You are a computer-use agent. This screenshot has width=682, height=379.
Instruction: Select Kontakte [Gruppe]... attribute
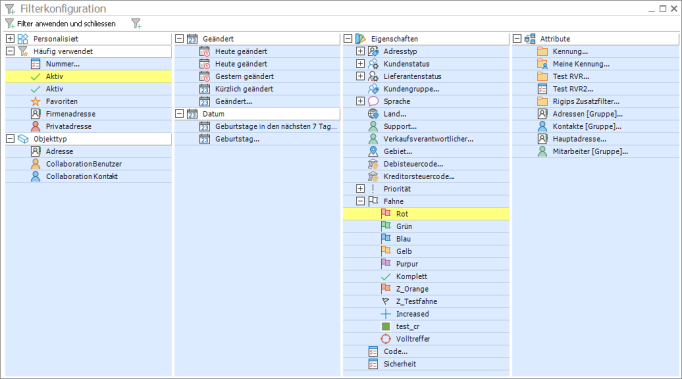coord(595,127)
